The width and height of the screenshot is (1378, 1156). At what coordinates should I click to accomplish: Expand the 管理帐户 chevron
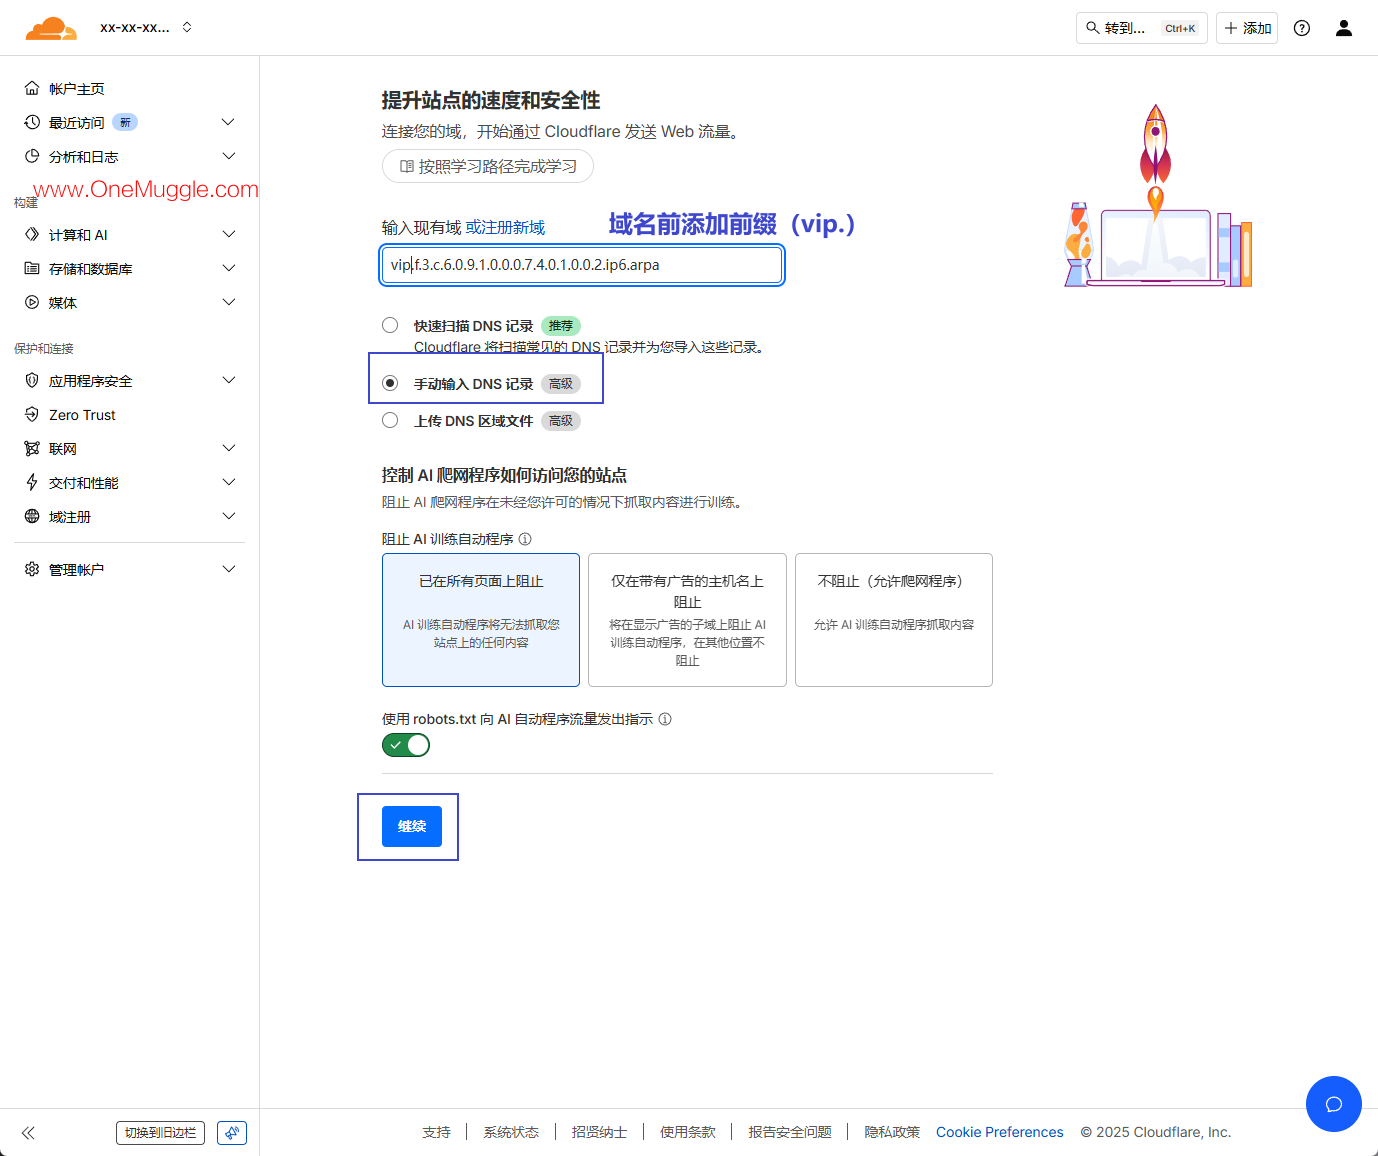(228, 569)
